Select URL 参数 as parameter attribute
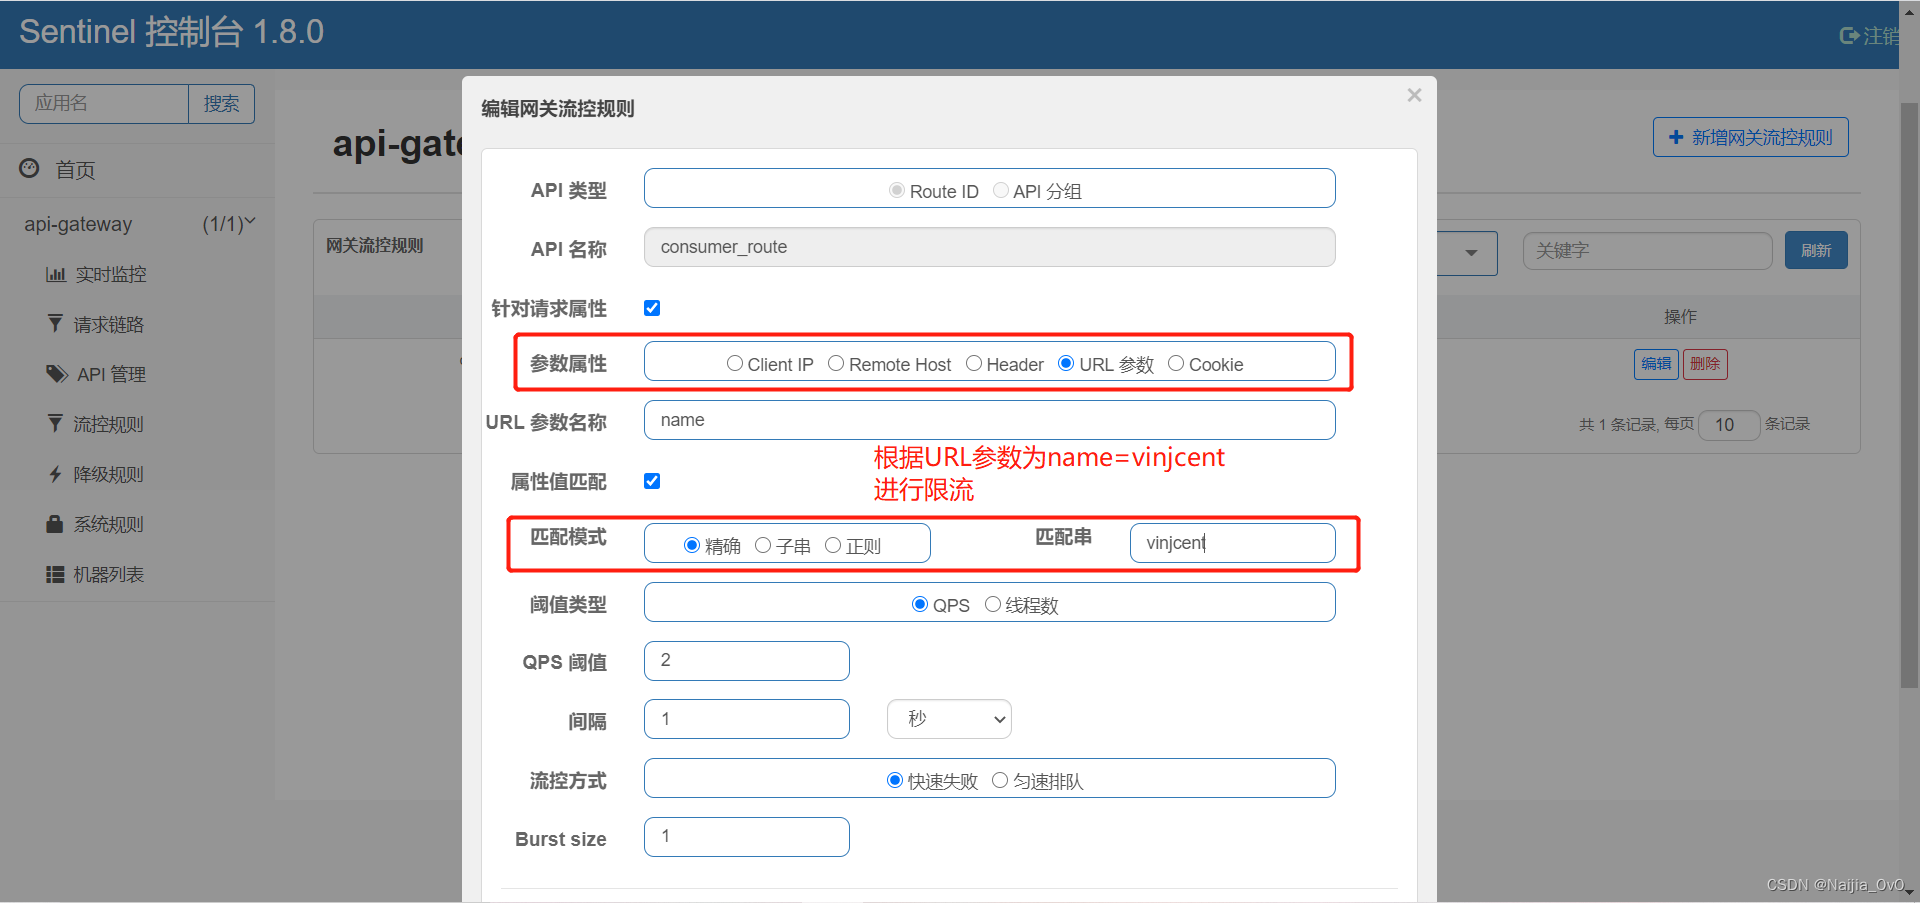 (x=1066, y=363)
